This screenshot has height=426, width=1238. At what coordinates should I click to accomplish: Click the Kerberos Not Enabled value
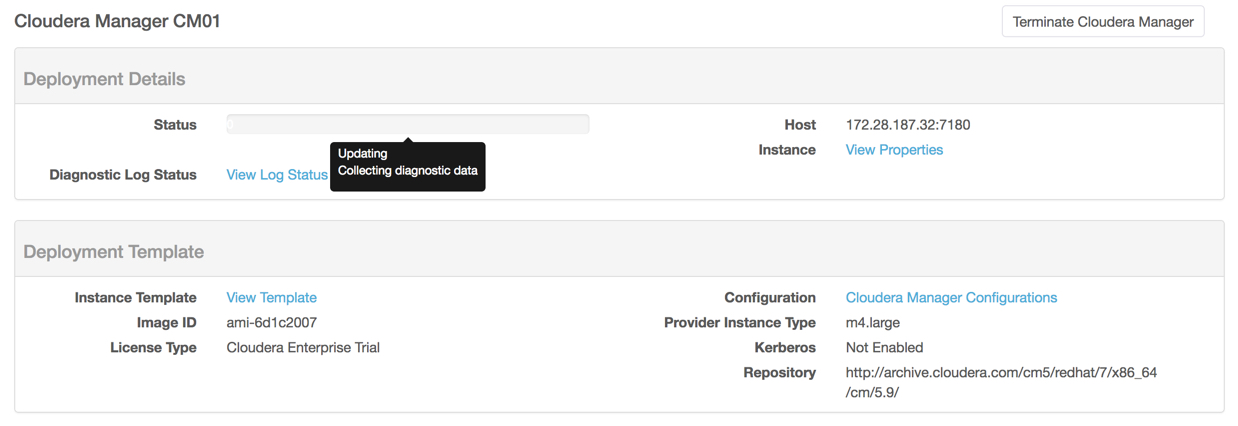[x=884, y=348]
